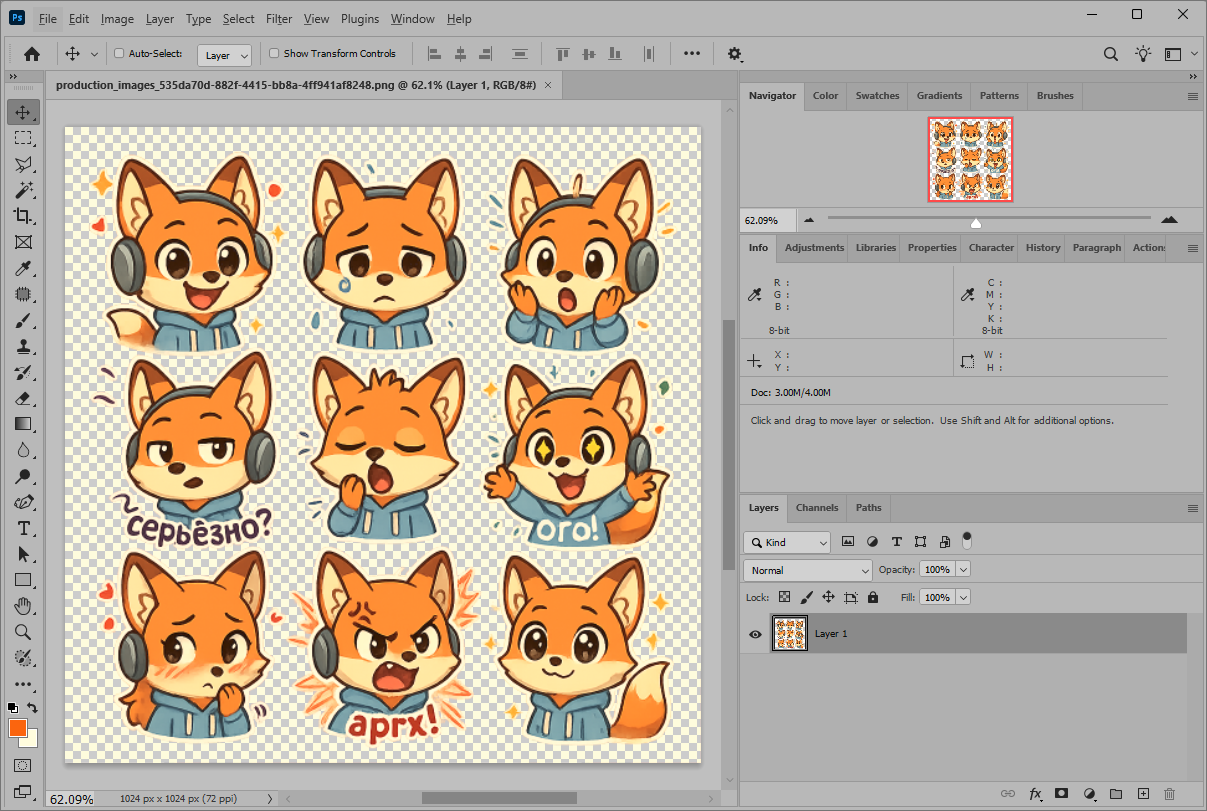
Task: Open the Filter menu
Action: 279,19
